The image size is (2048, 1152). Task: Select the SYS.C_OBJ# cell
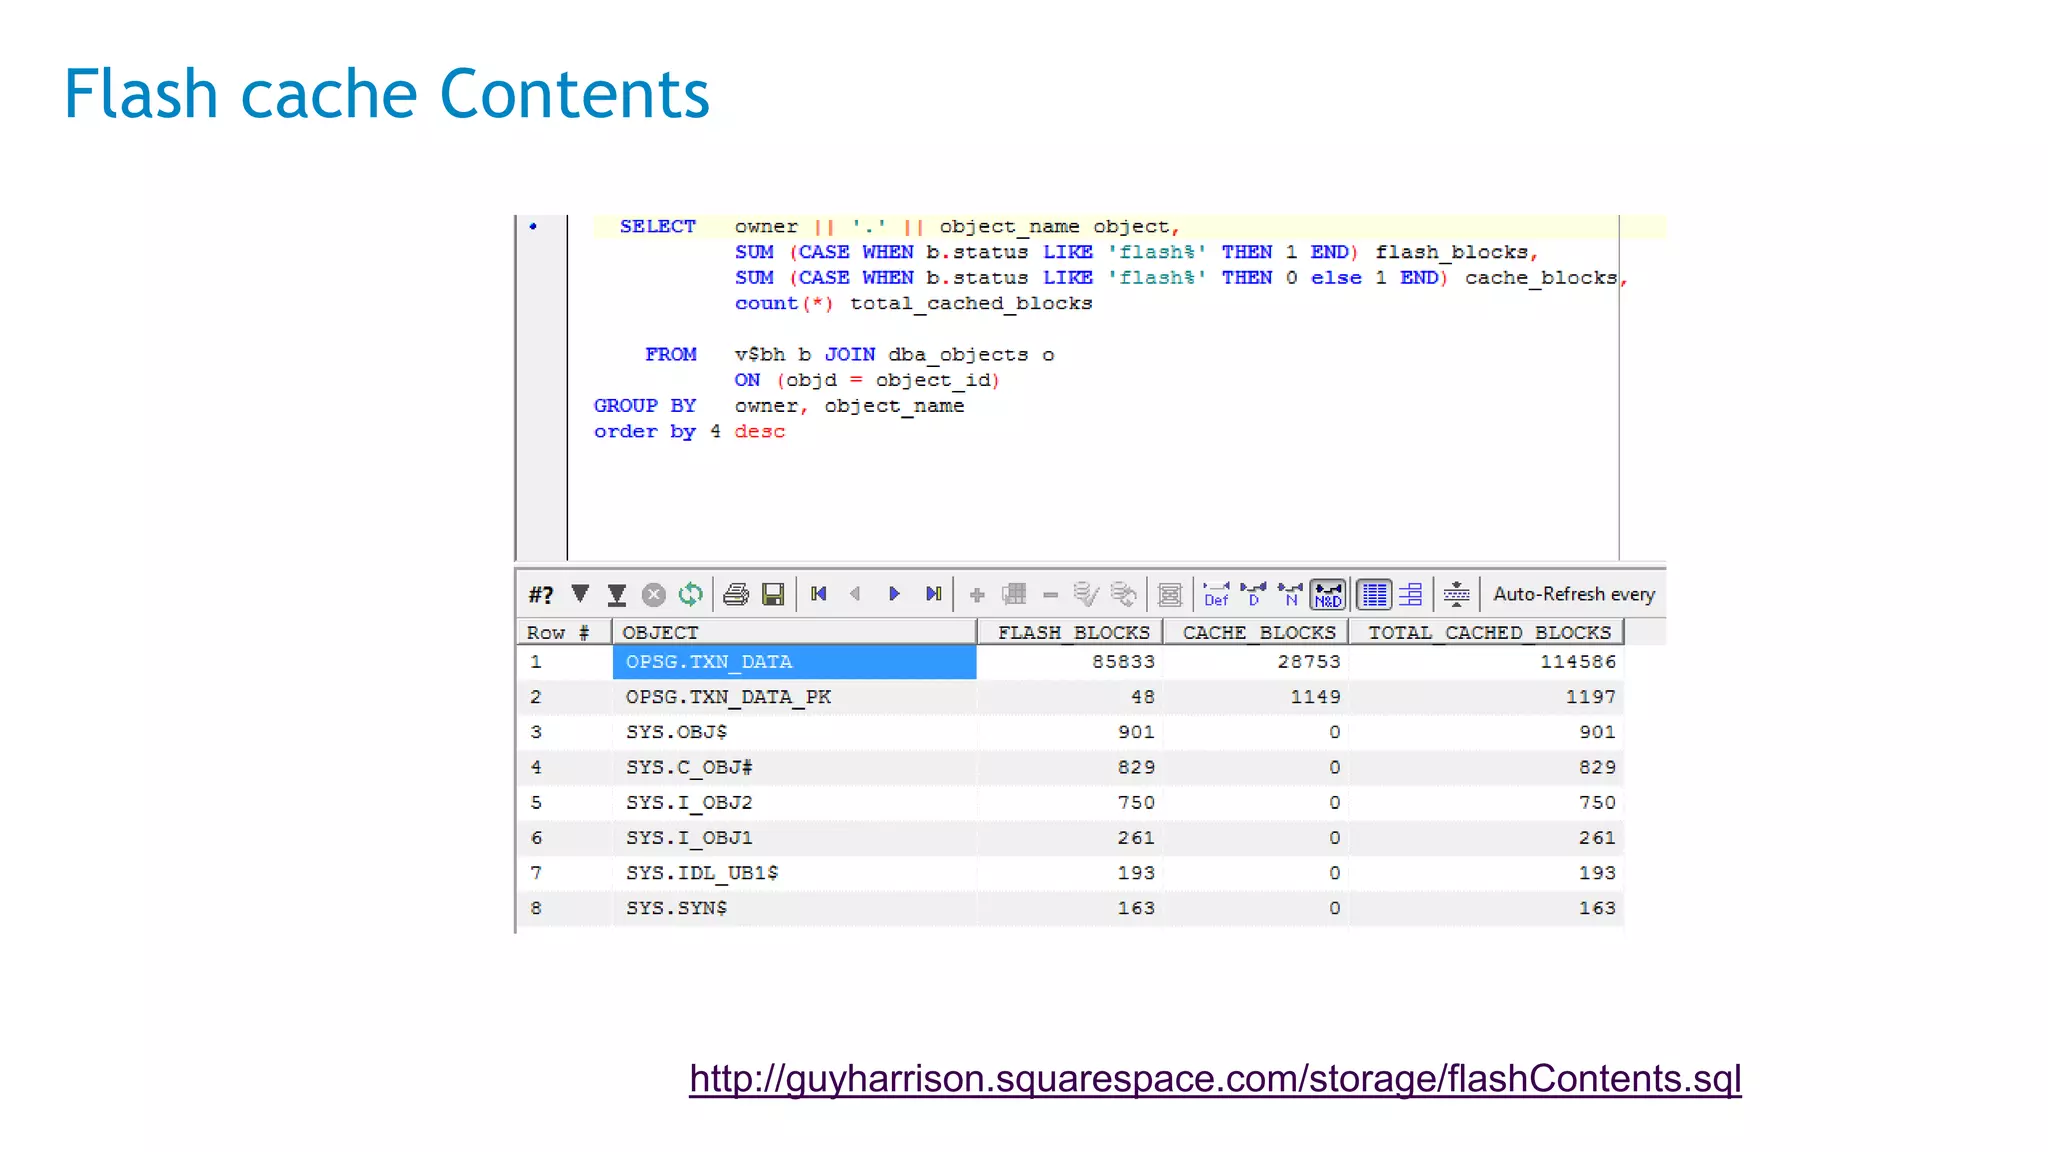pos(794,767)
